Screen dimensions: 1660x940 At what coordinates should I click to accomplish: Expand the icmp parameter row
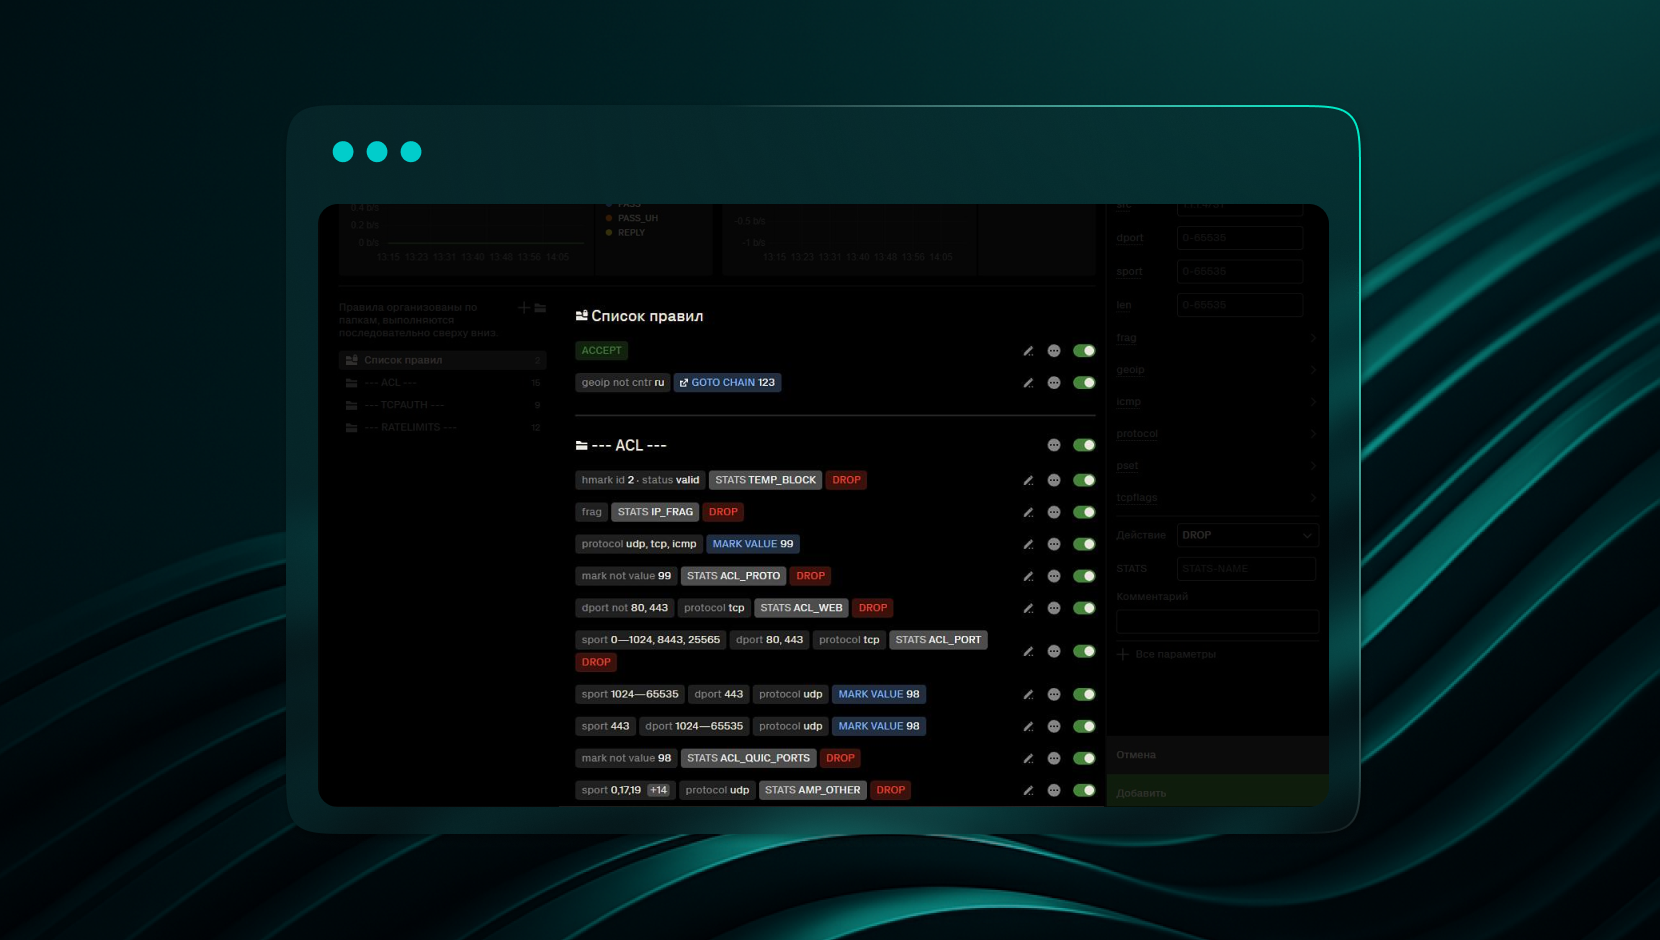coord(1217,402)
